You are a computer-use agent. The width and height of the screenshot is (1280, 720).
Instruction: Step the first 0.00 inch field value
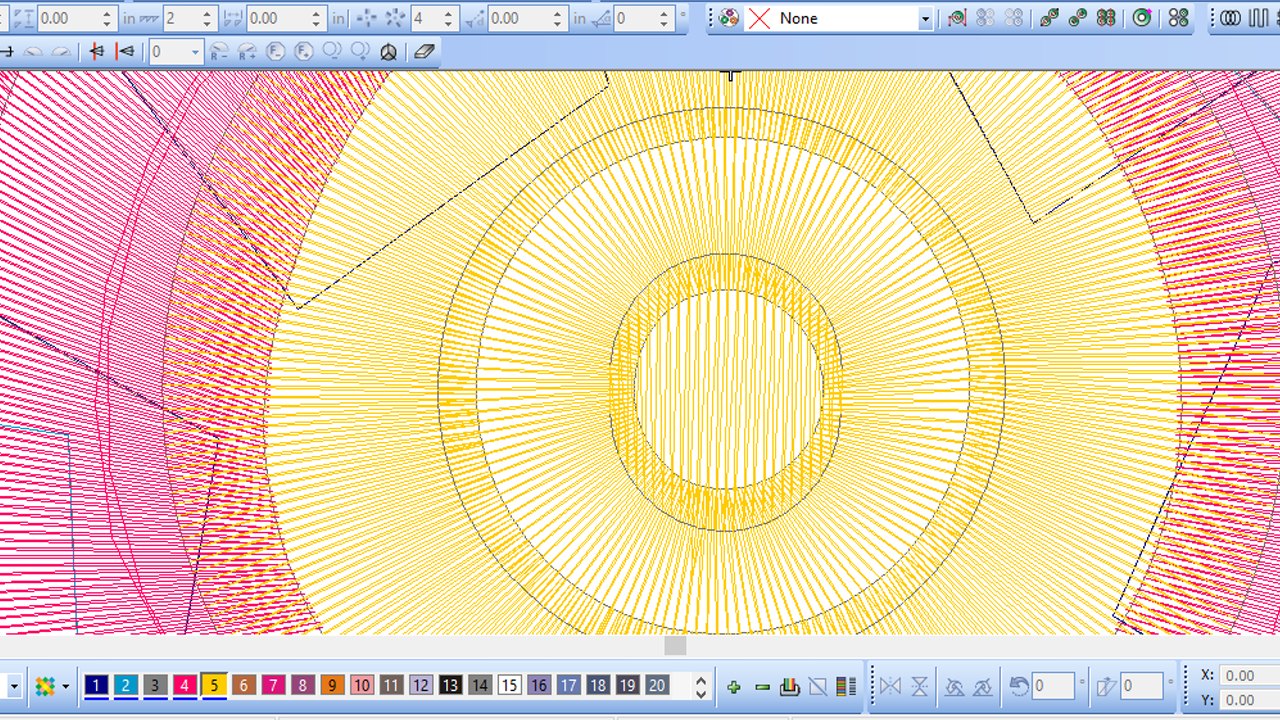(106, 19)
